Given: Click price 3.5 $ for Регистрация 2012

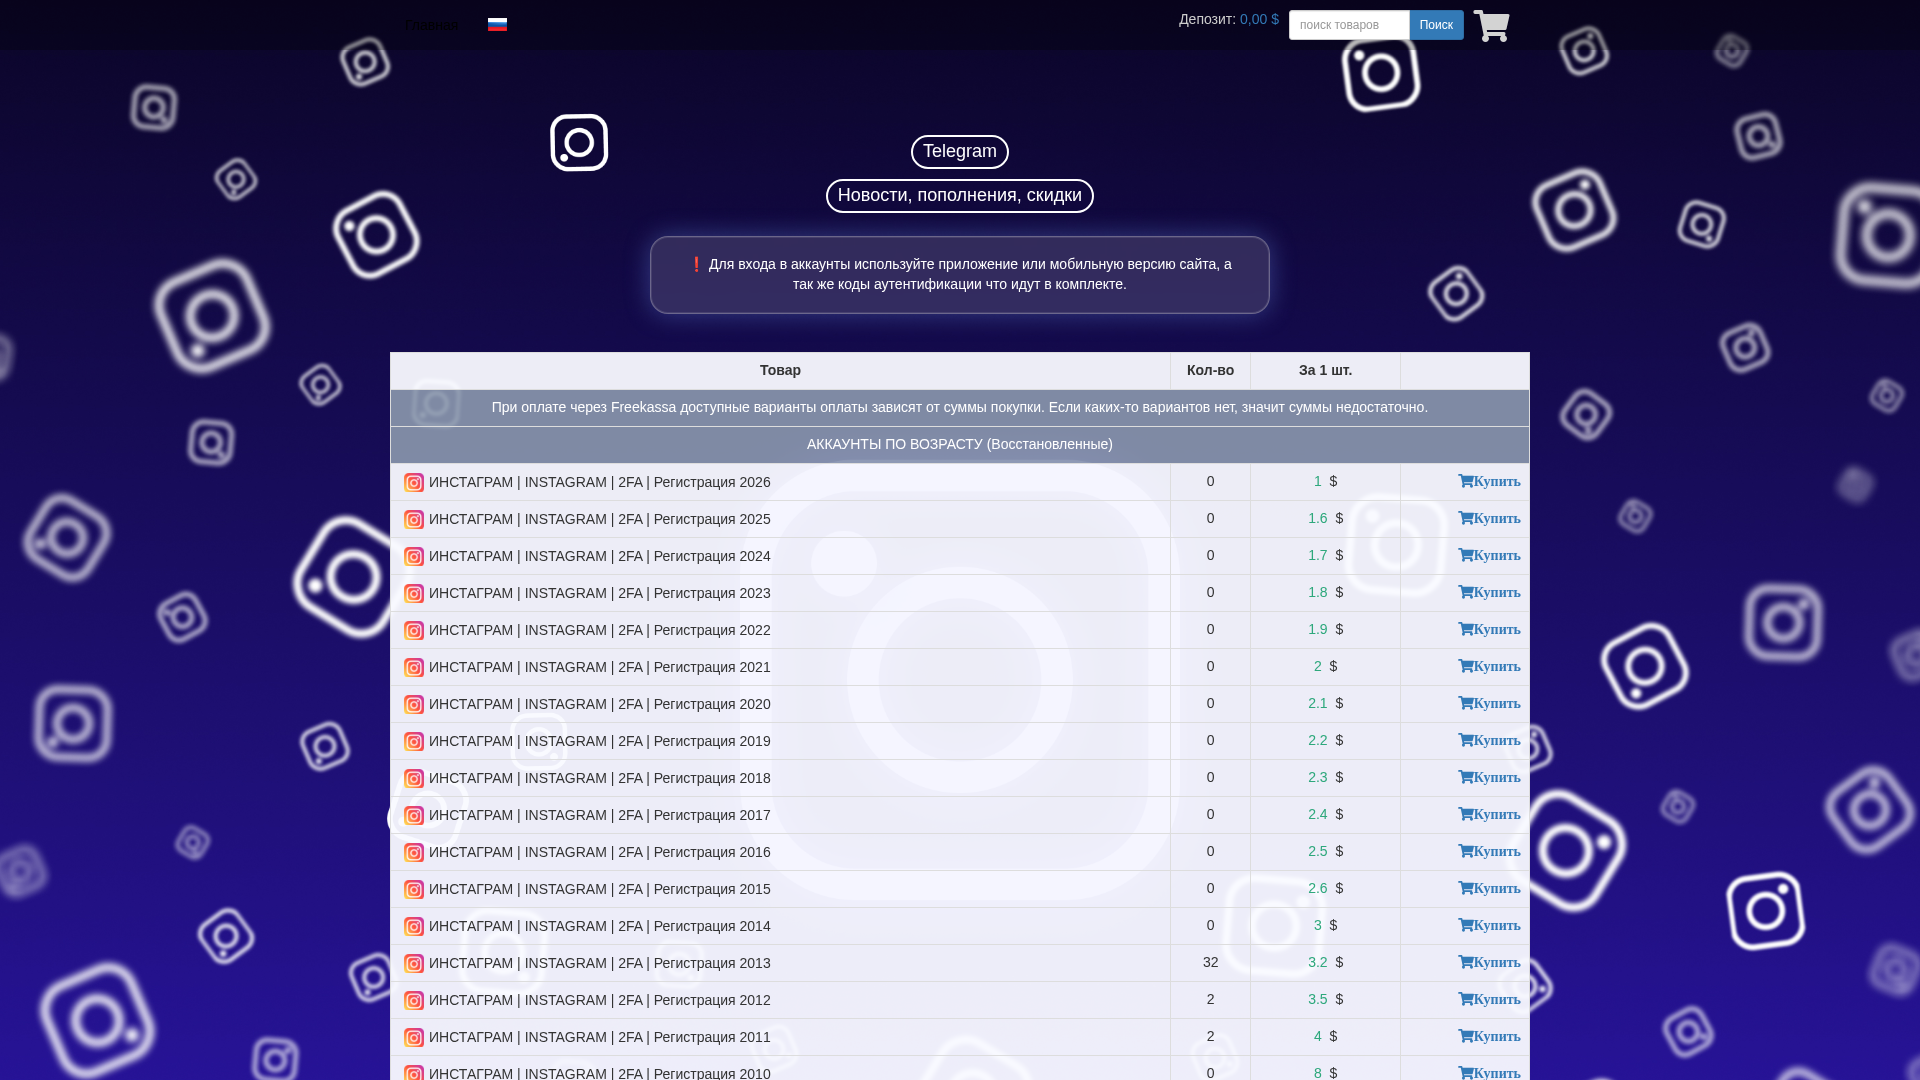Looking at the screenshot, I should [x=1325, y=999].
